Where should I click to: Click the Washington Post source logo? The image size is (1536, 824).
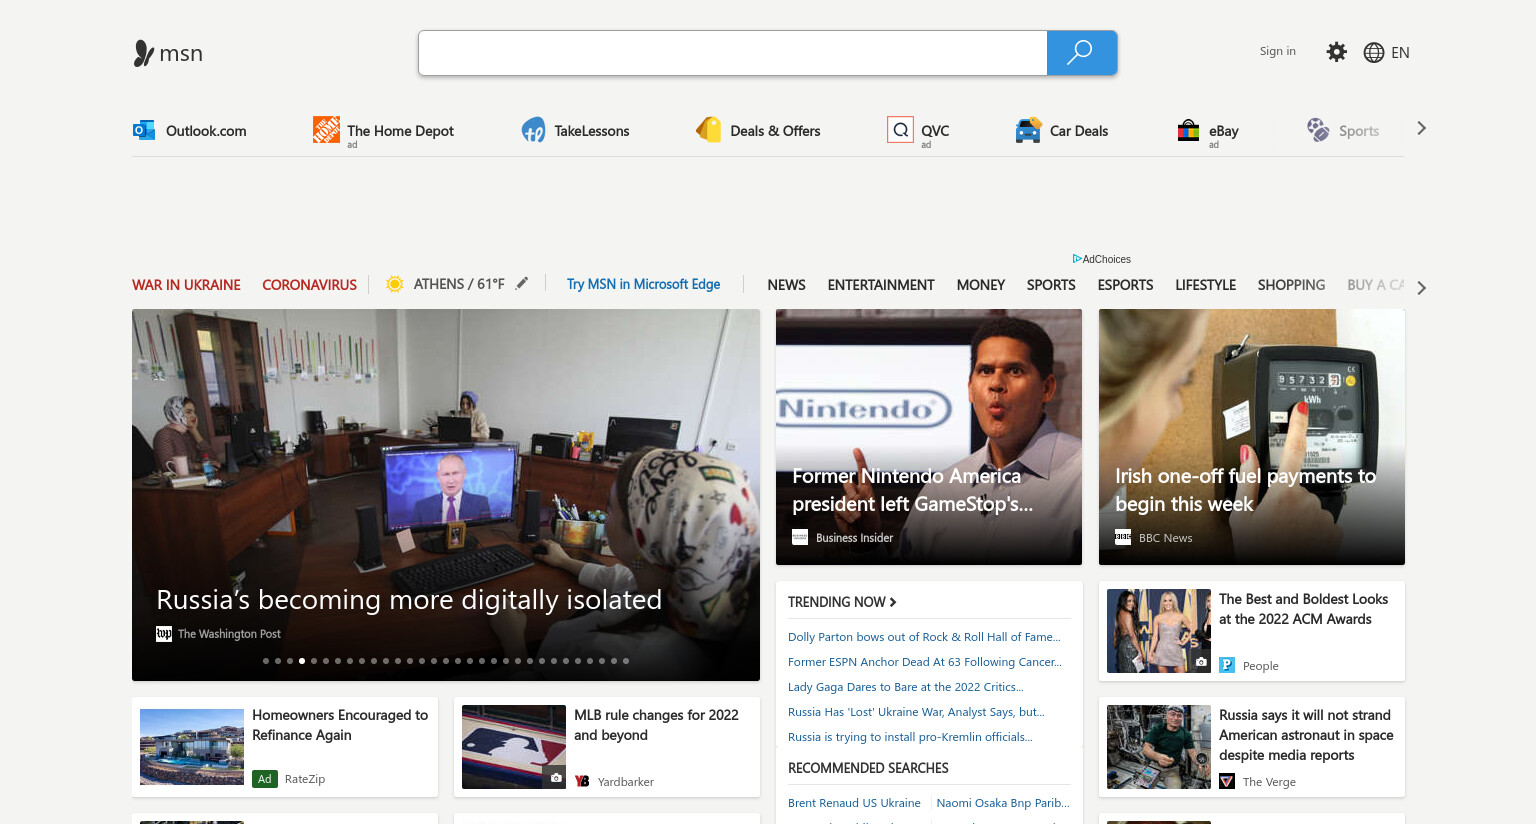pyautogui.click(x=164, y=634)
